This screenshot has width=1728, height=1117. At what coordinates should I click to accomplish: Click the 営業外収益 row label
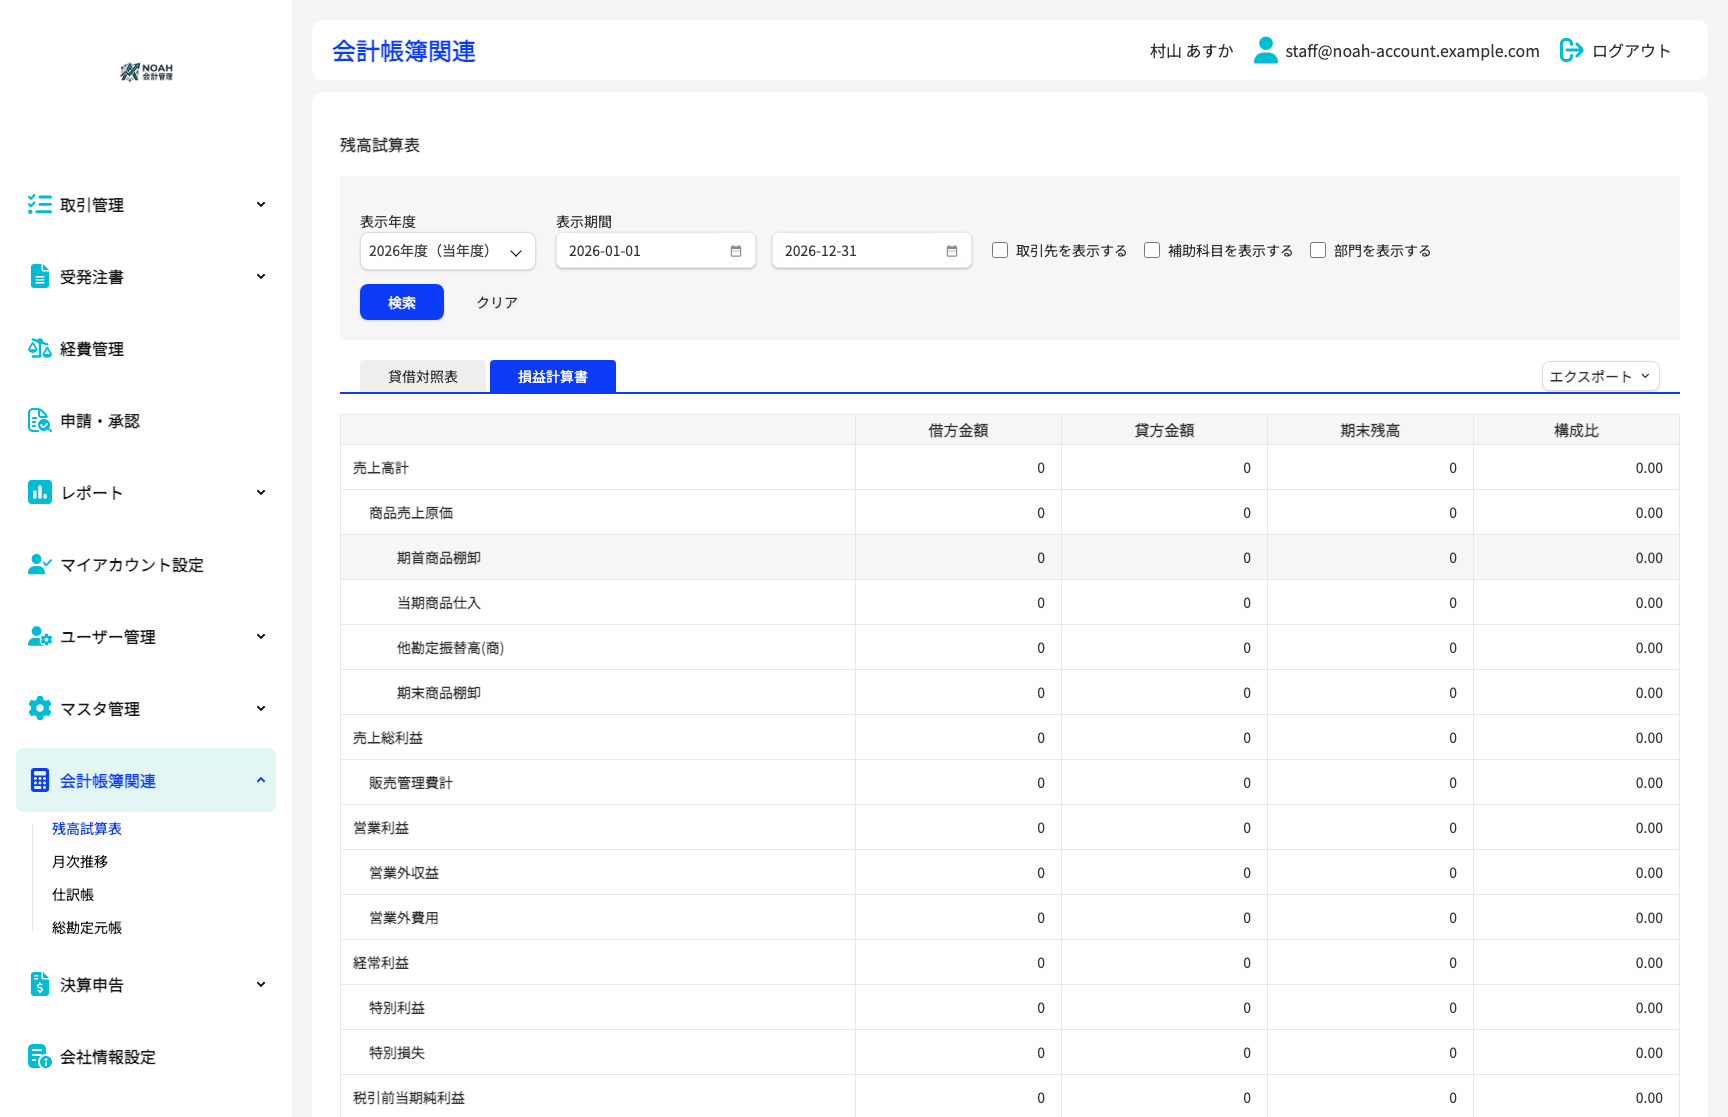404,873
